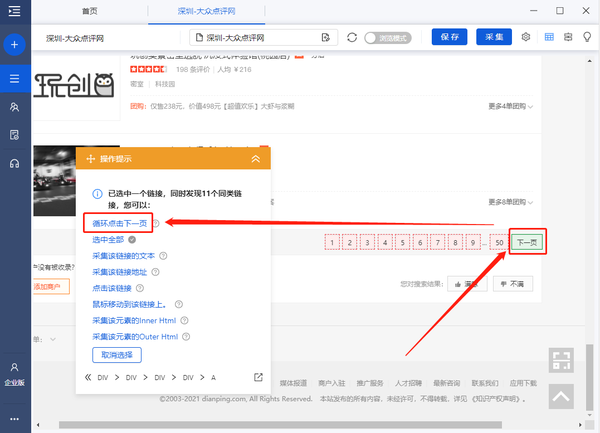The image size is (600, 433).
Task: Open the team collaboration sidebar icon
Action: click(15, 107)
